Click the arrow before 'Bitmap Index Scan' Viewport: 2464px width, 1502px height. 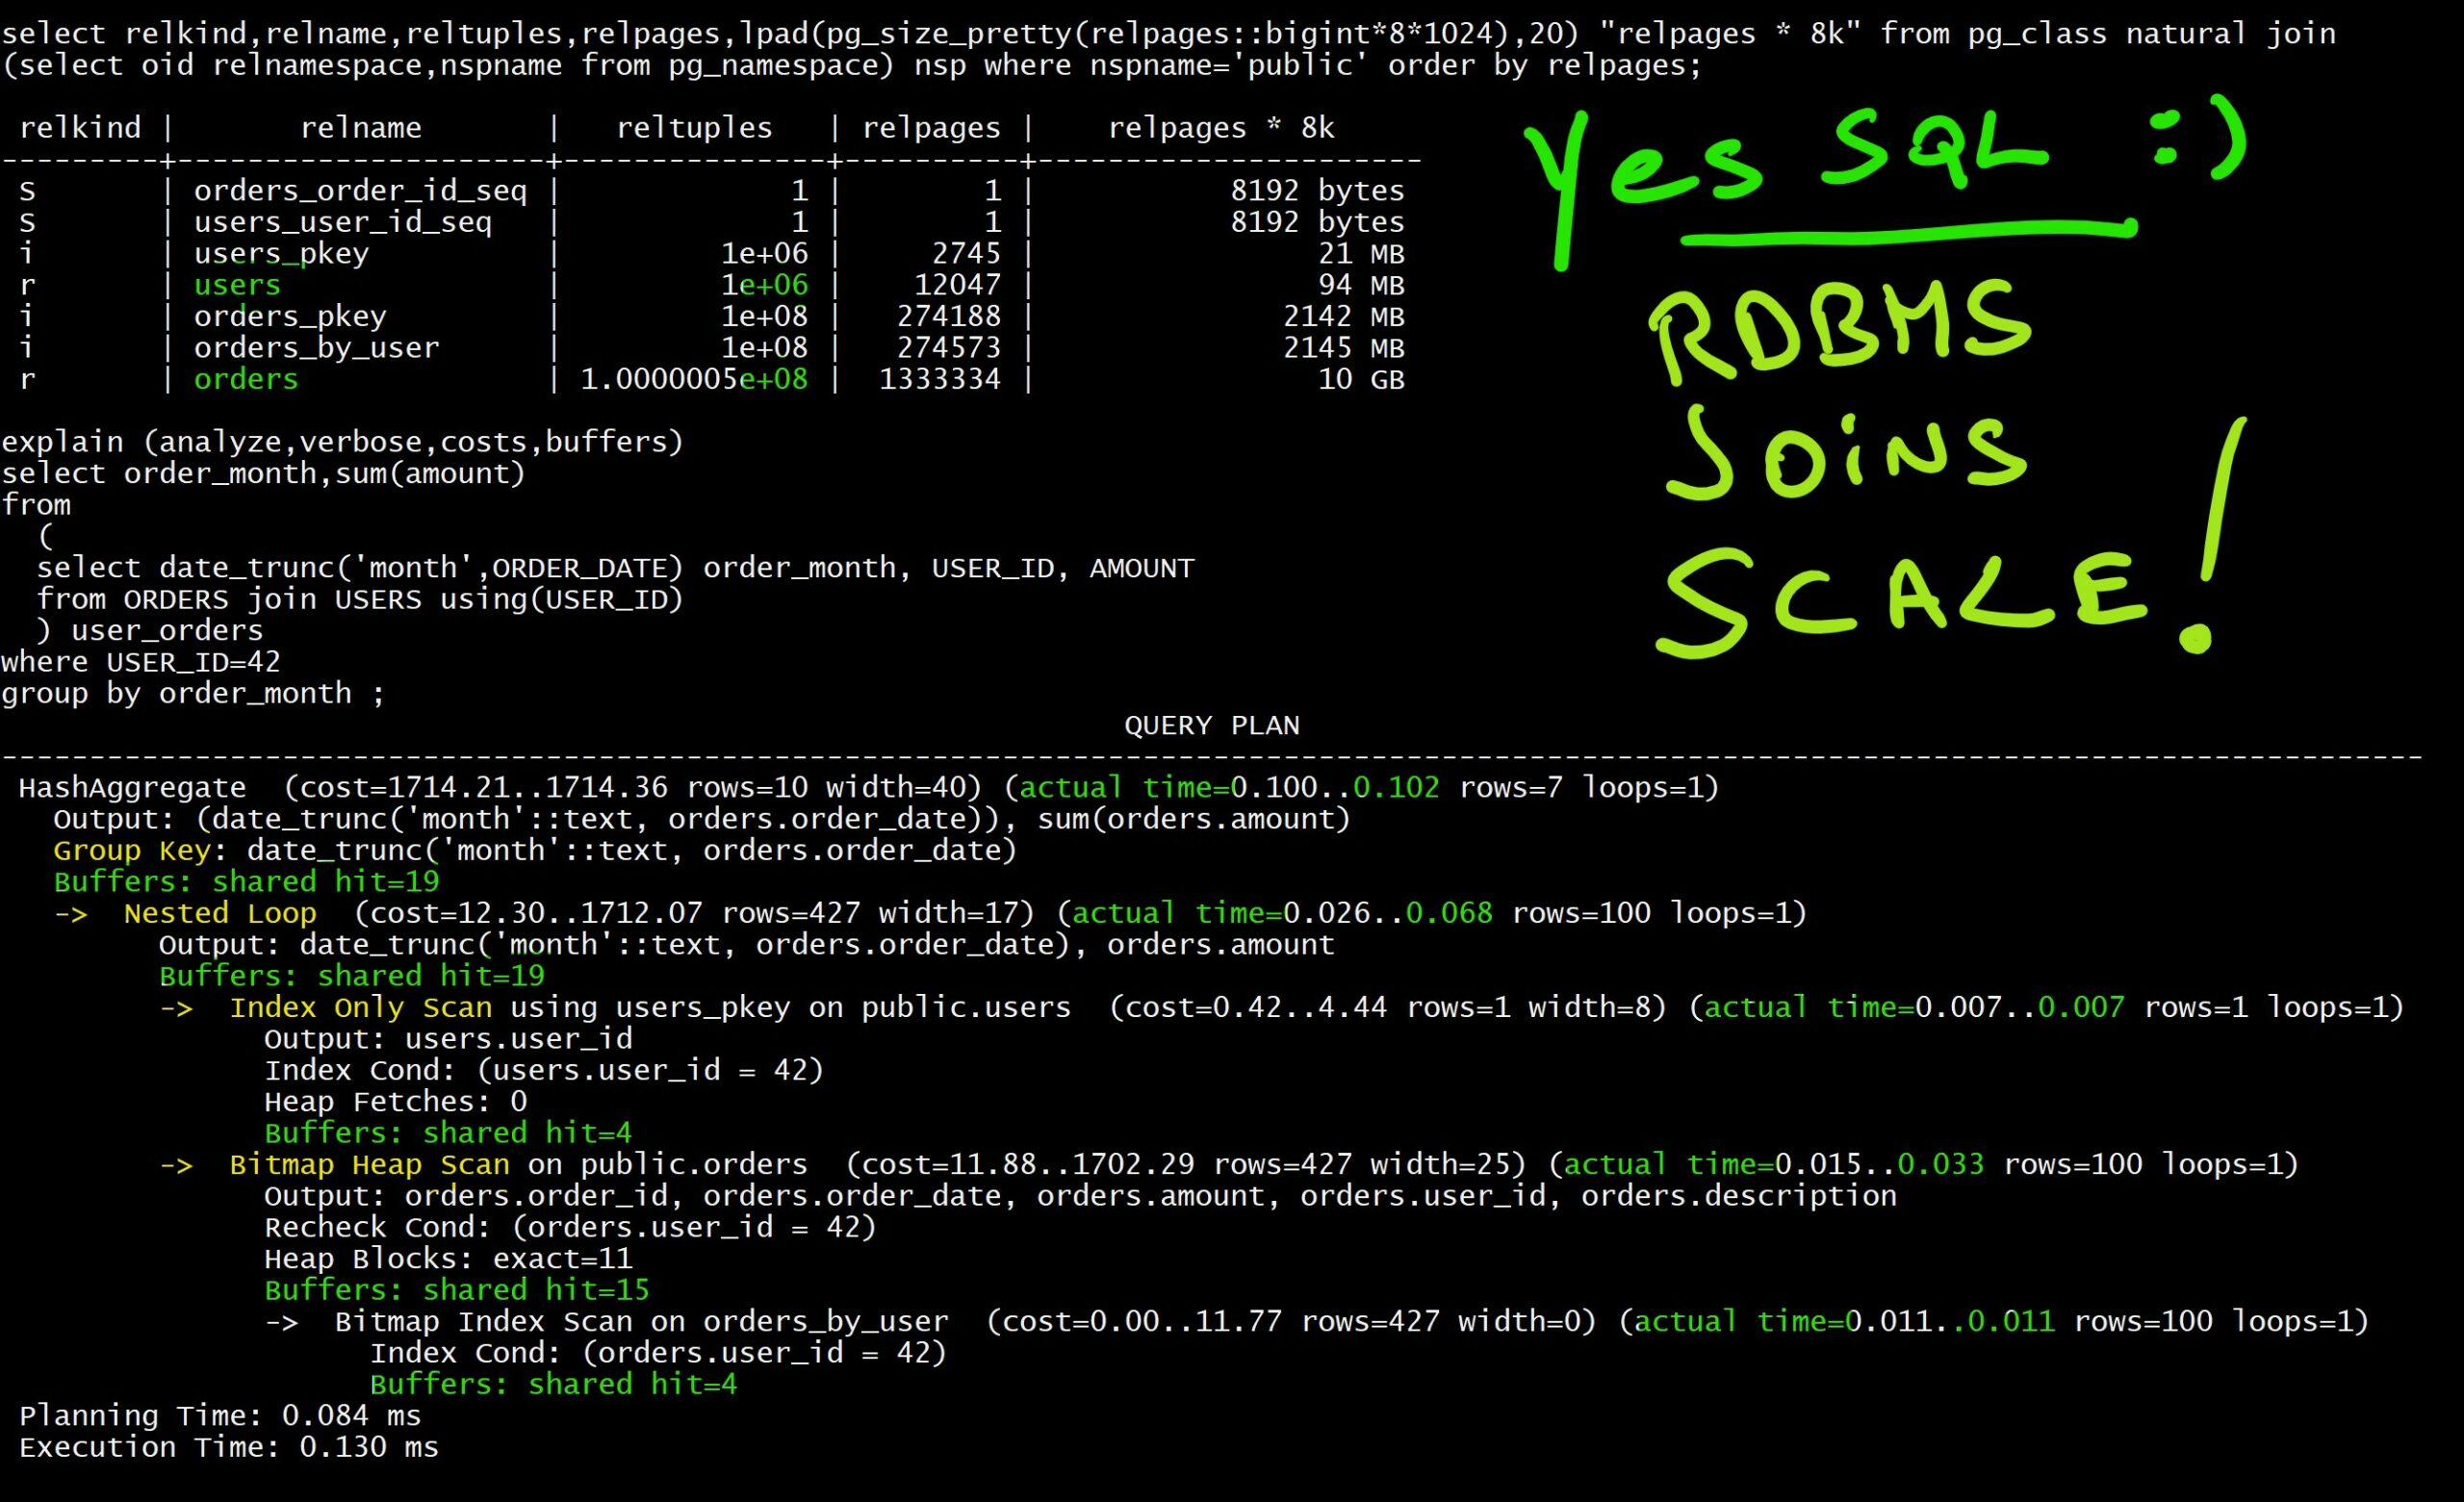pos(282,1322)
